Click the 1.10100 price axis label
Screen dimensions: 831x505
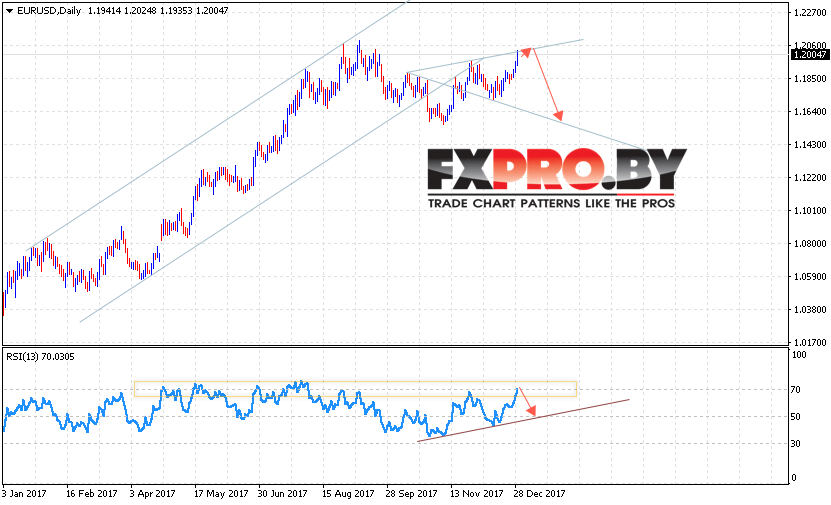[810, 211]
